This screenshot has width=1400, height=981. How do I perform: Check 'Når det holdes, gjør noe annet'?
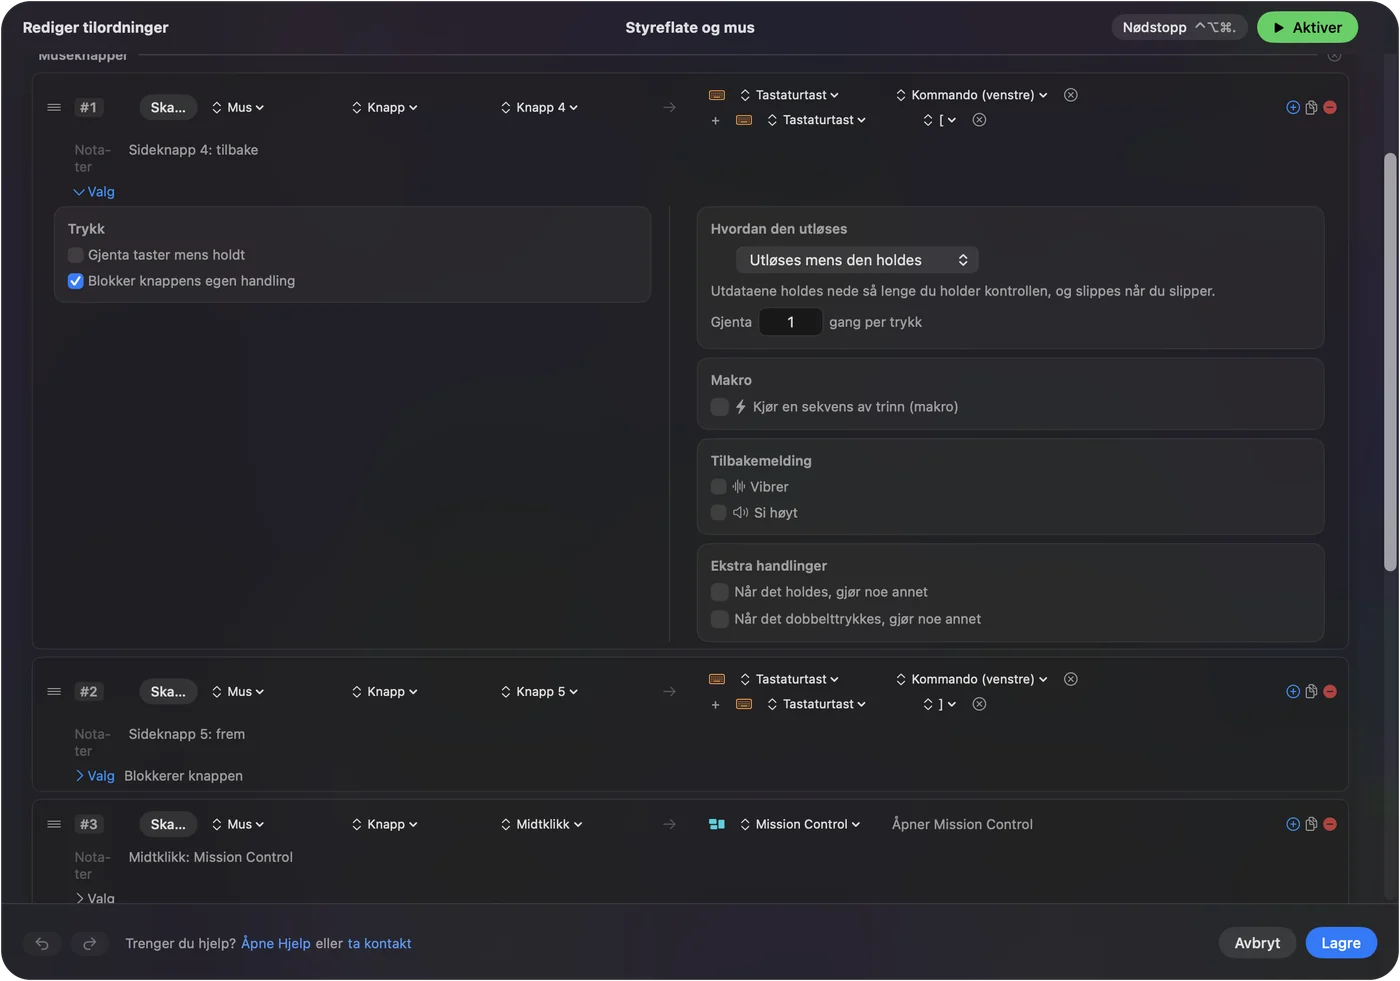click(x=719, y=592)
